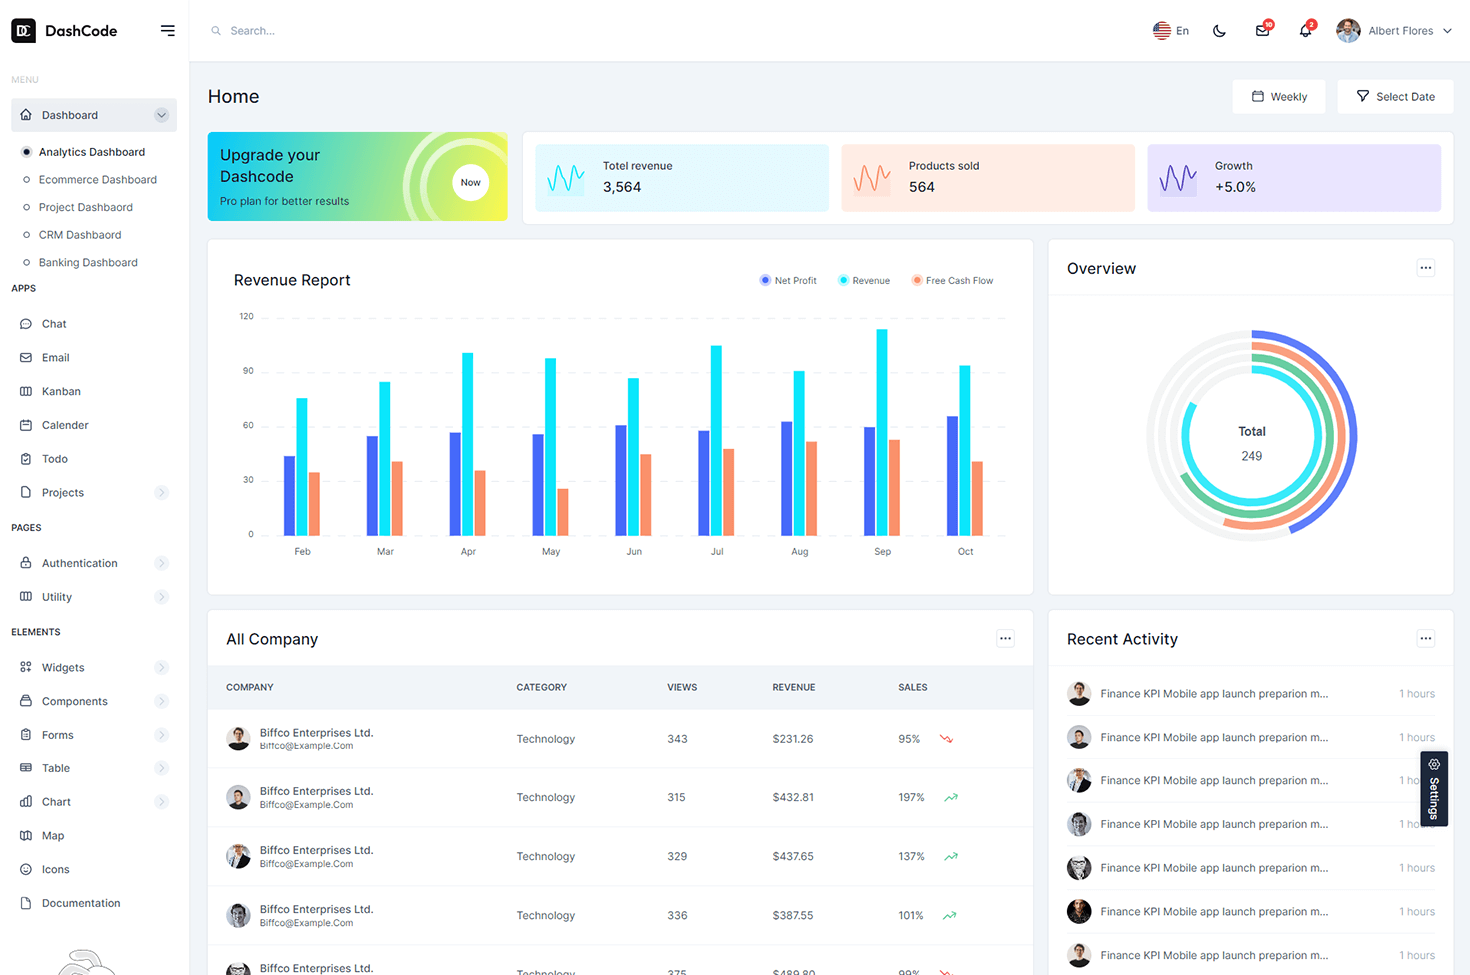Select Project Dashboard menu item
This screenshot has height=975, width=1470.
pos(86,208)
